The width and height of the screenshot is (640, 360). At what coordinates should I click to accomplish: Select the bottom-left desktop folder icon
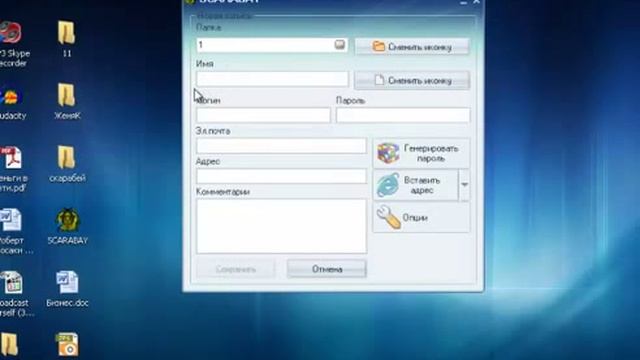[9, 345]
